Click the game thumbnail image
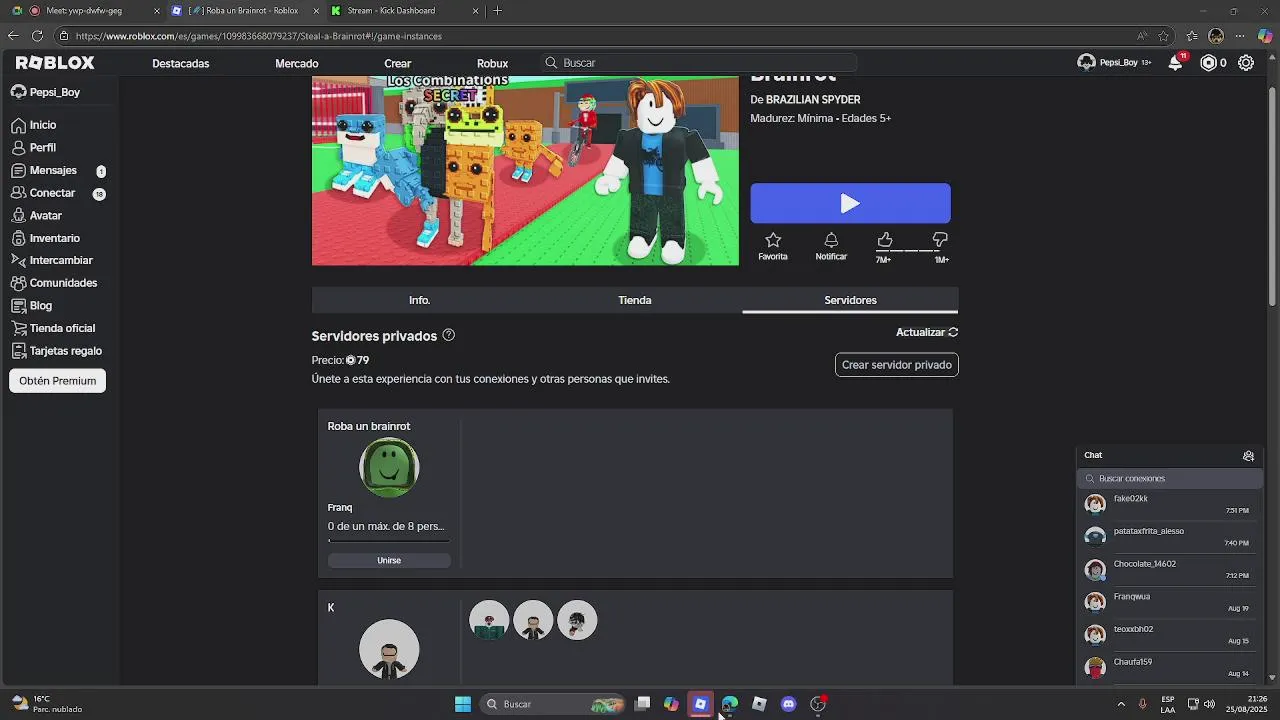The height and width of the screenshot is (720, 1280). 525,170
